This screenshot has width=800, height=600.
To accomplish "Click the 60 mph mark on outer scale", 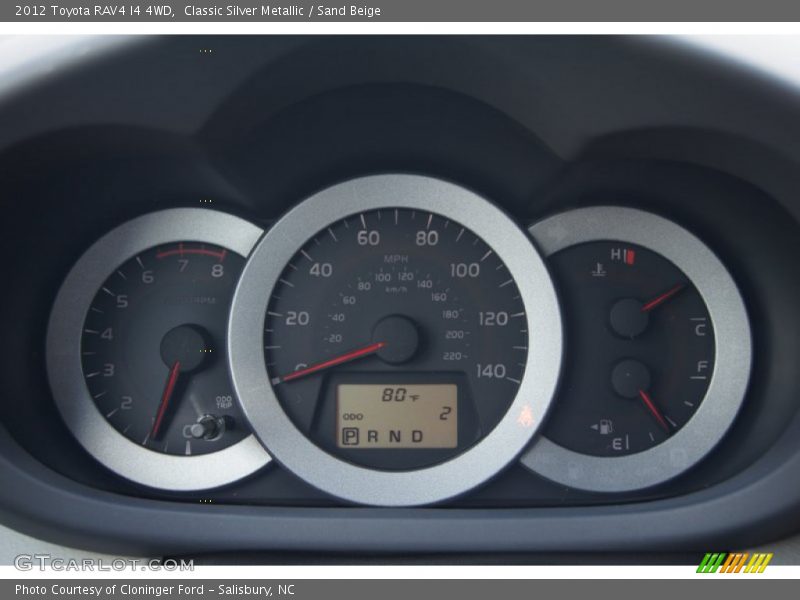I will (368, 238).
